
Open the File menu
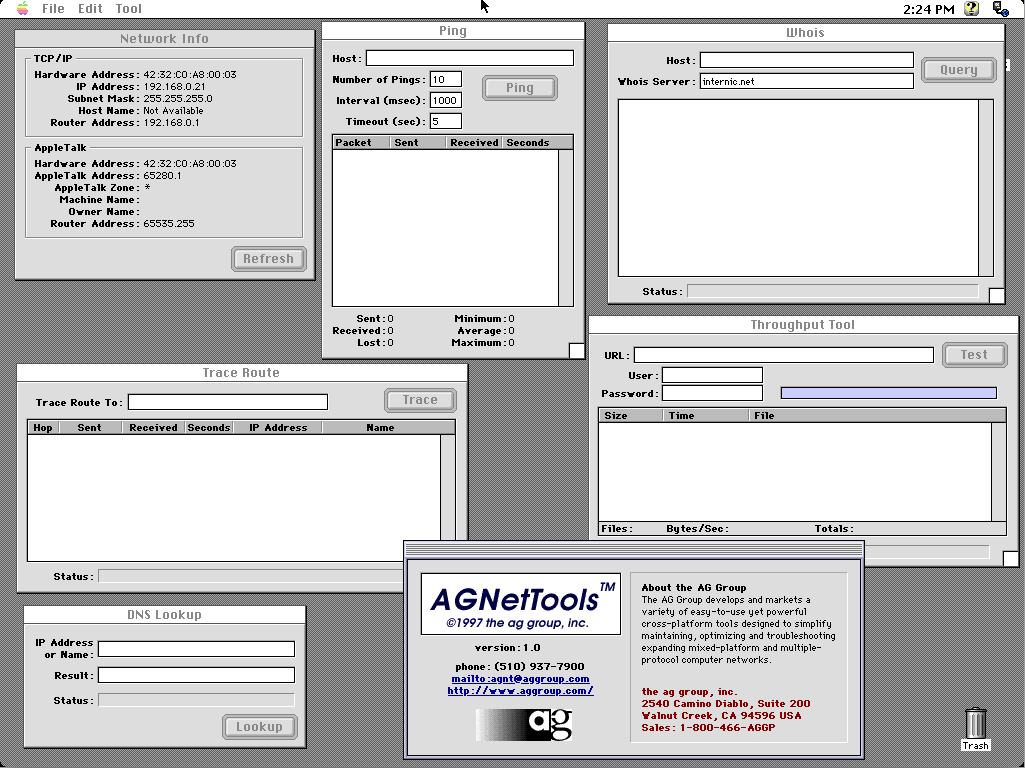[x=53, y=8]
